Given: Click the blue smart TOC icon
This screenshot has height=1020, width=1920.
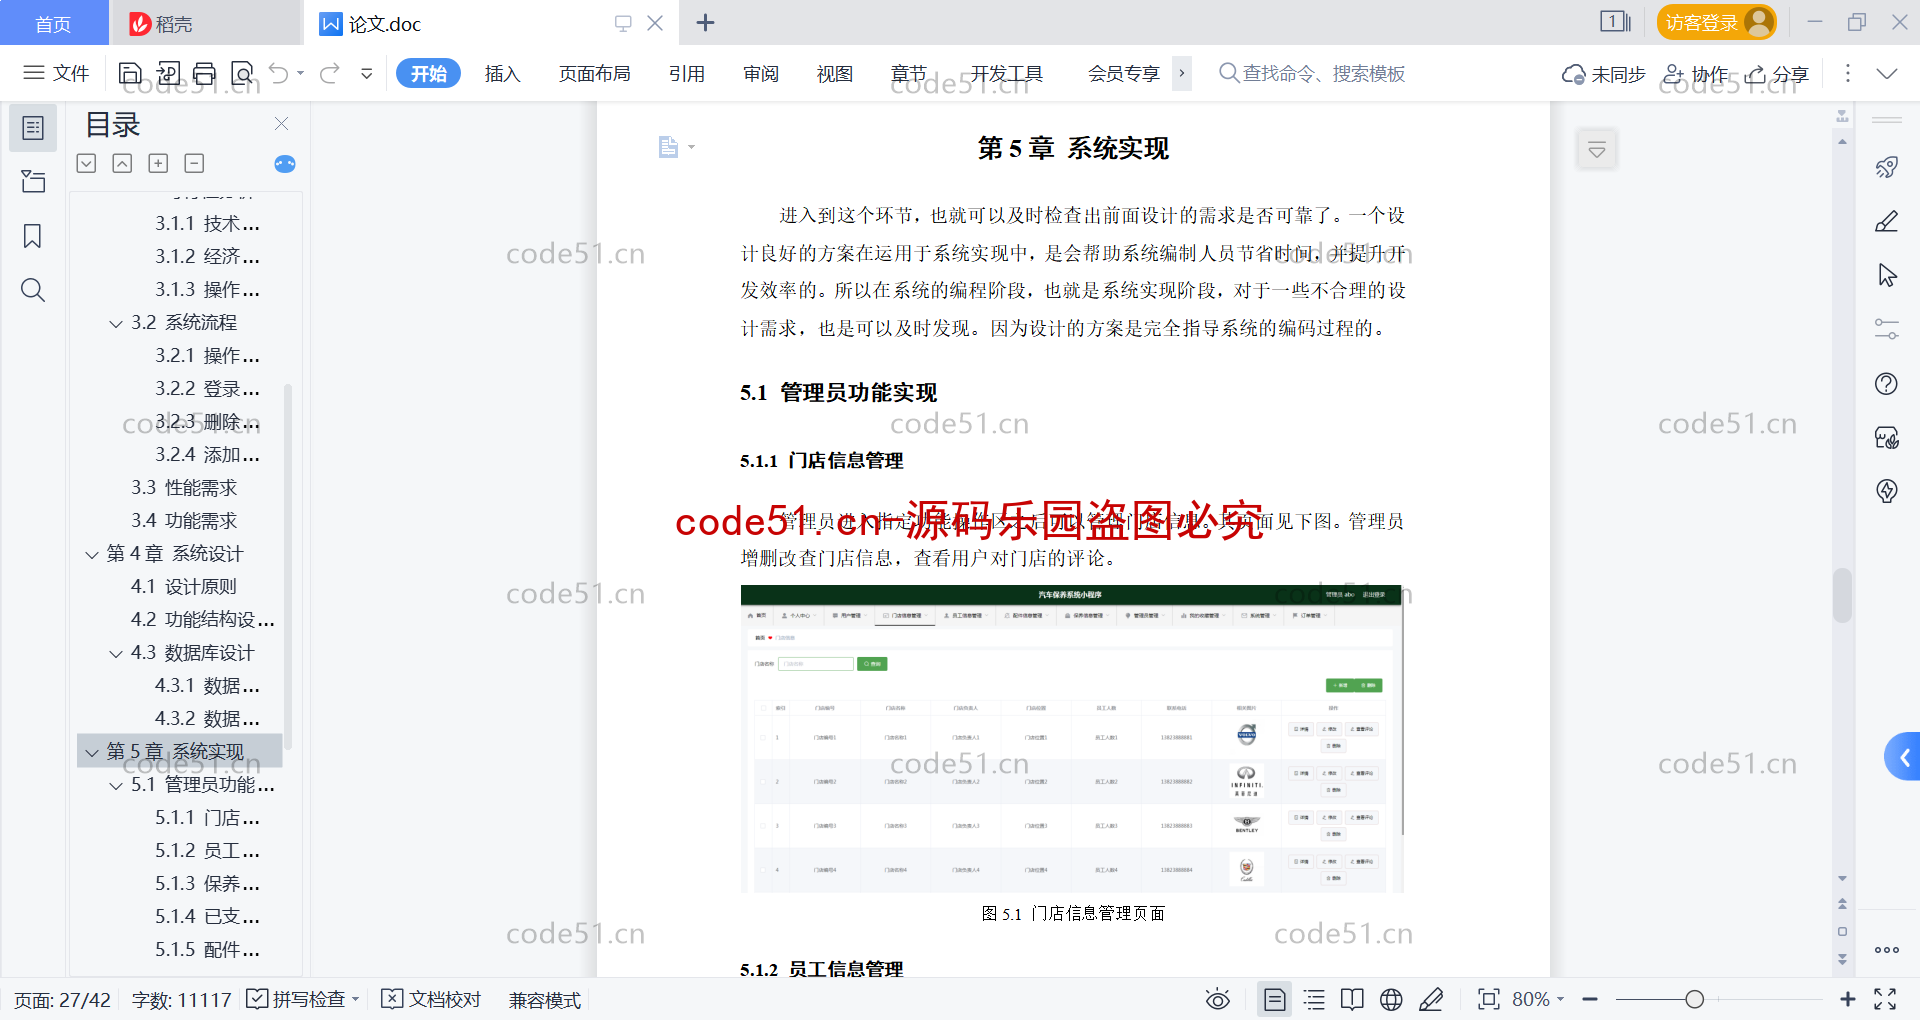Looking at the screenshot, I should coord(285,164).
